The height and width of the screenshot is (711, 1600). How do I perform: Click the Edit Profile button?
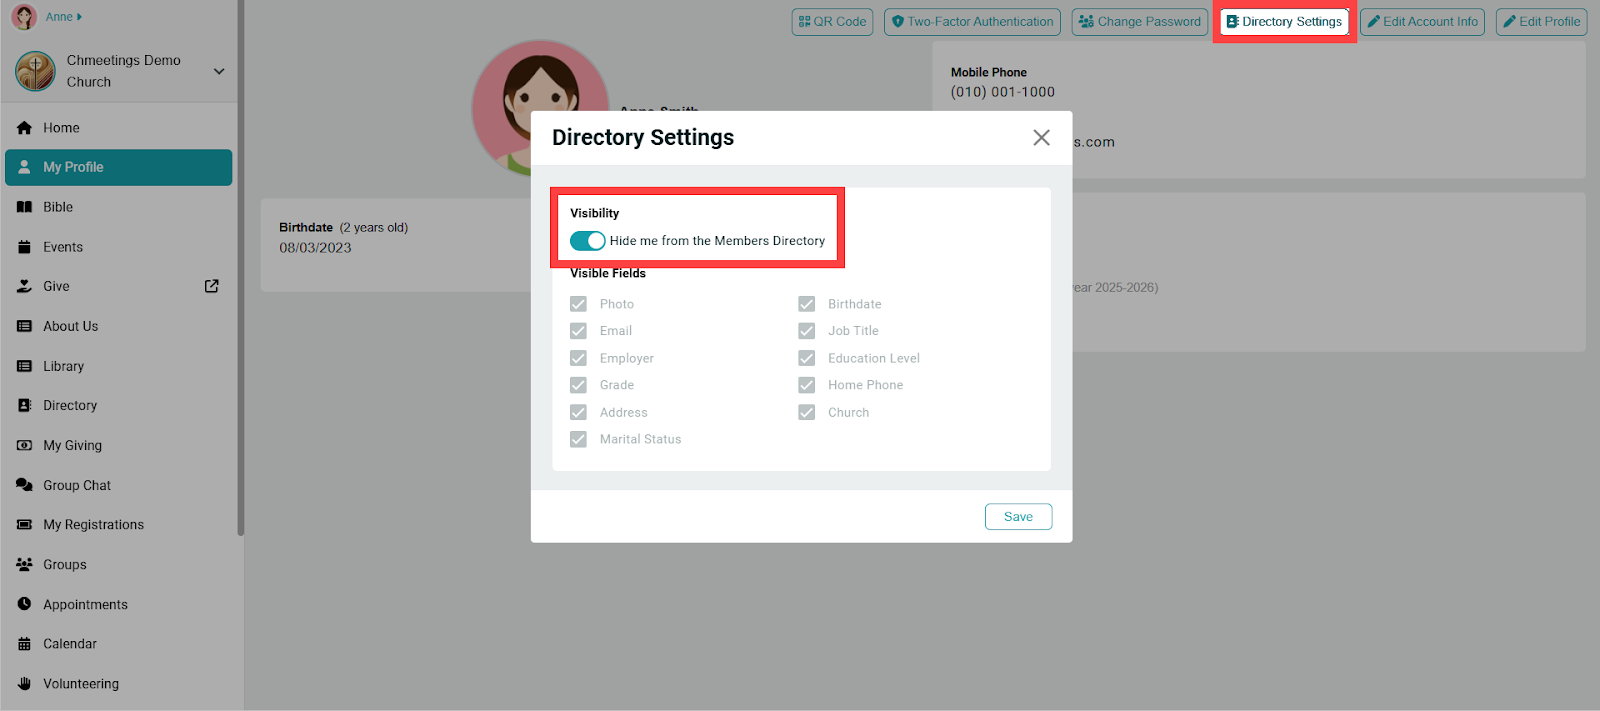1541,22
